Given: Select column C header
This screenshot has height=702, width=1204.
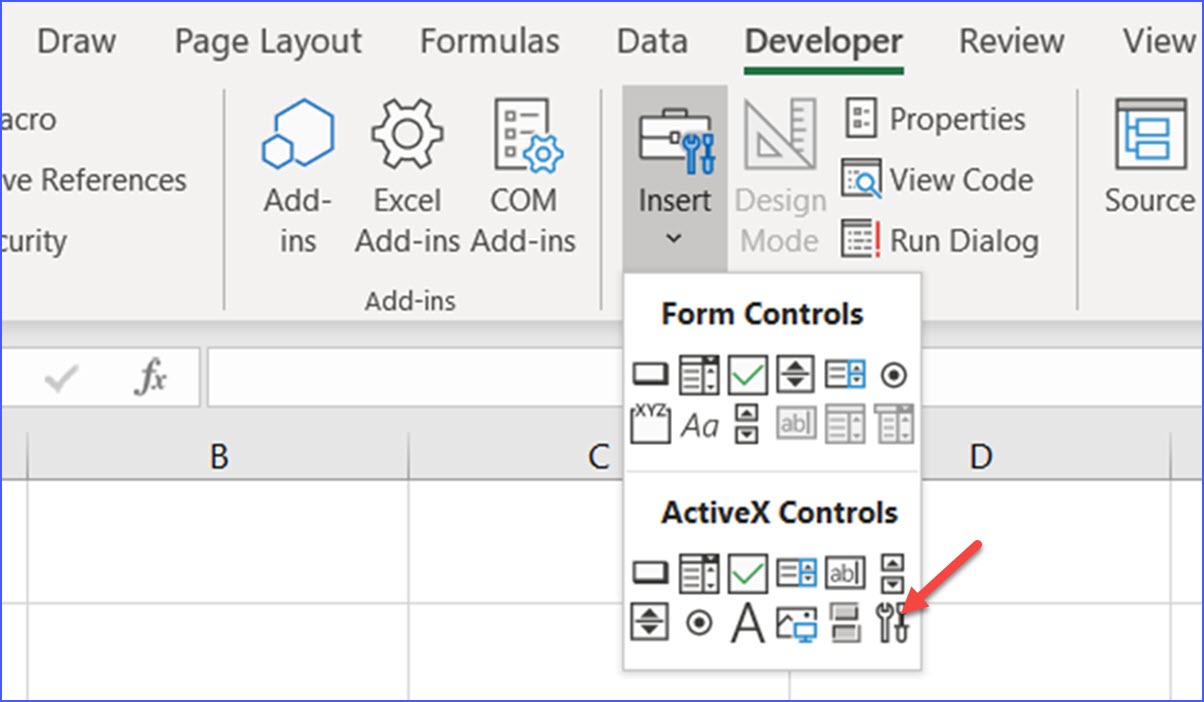Looking at the screenshot, I should pos(598,457).
